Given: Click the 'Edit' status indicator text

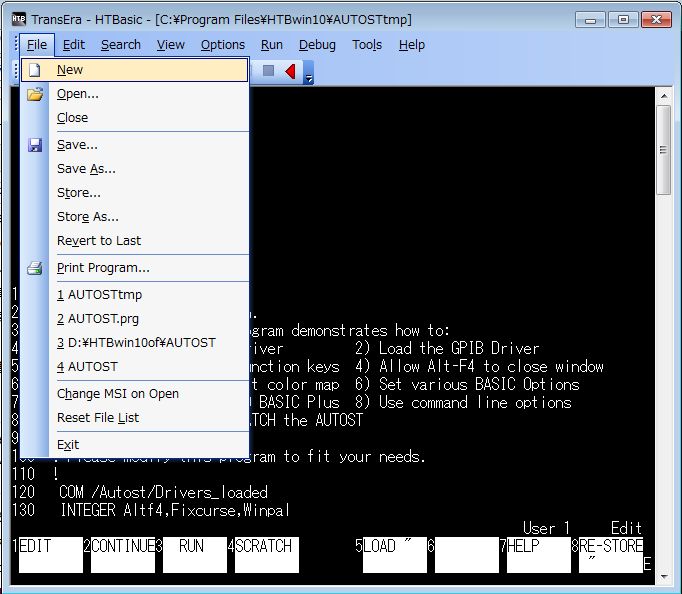Looking at the screenshot, I should coord(626,528).
